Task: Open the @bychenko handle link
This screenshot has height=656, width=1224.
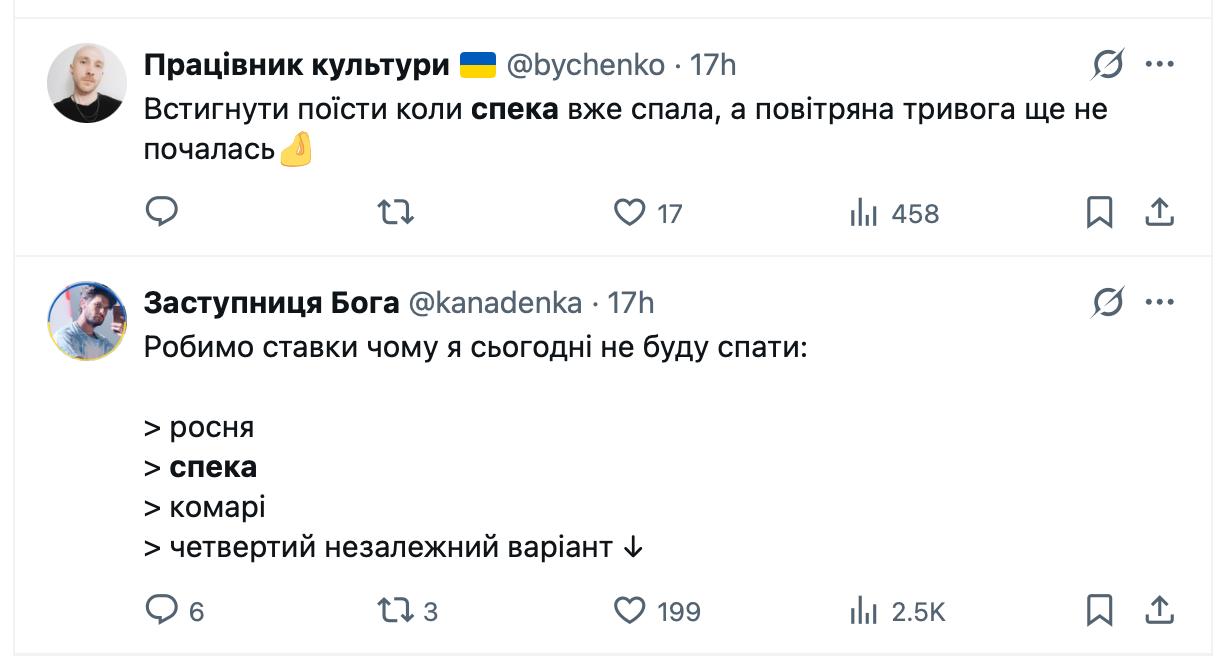Action: (586, 66)
